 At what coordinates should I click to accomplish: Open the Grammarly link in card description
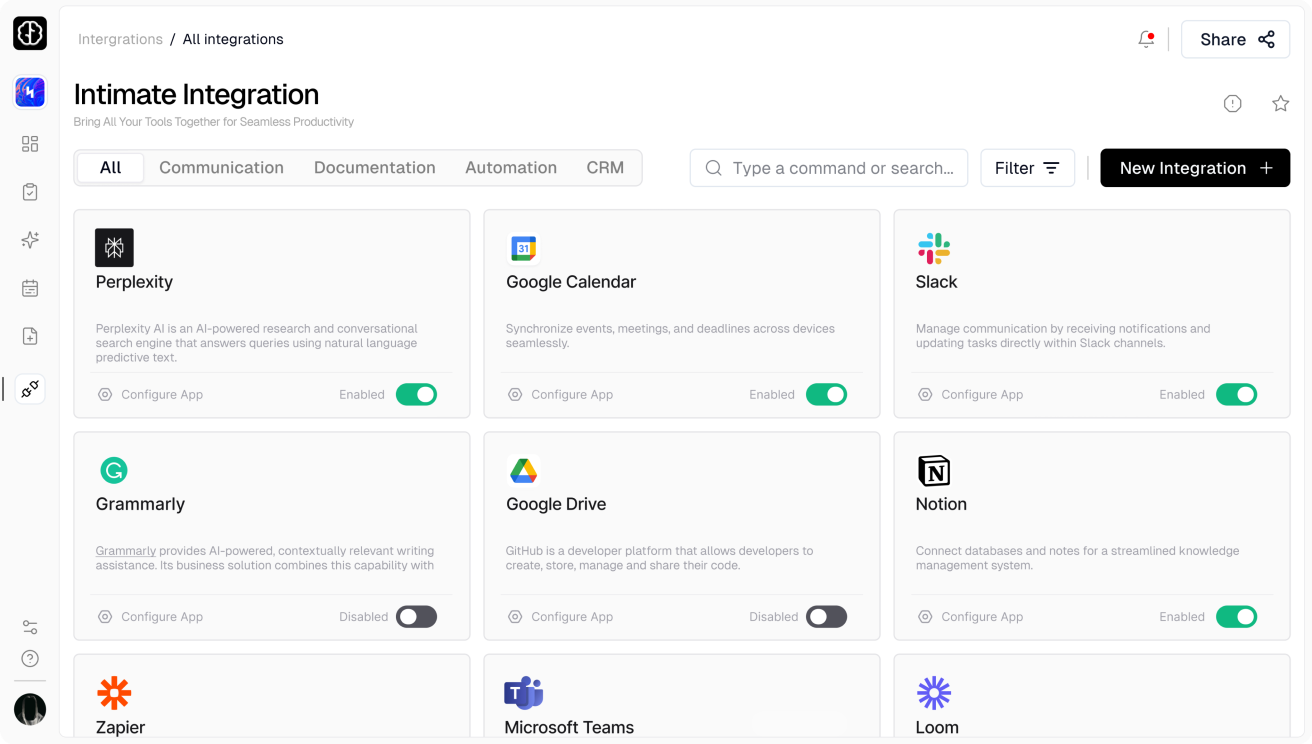point(125,550)
